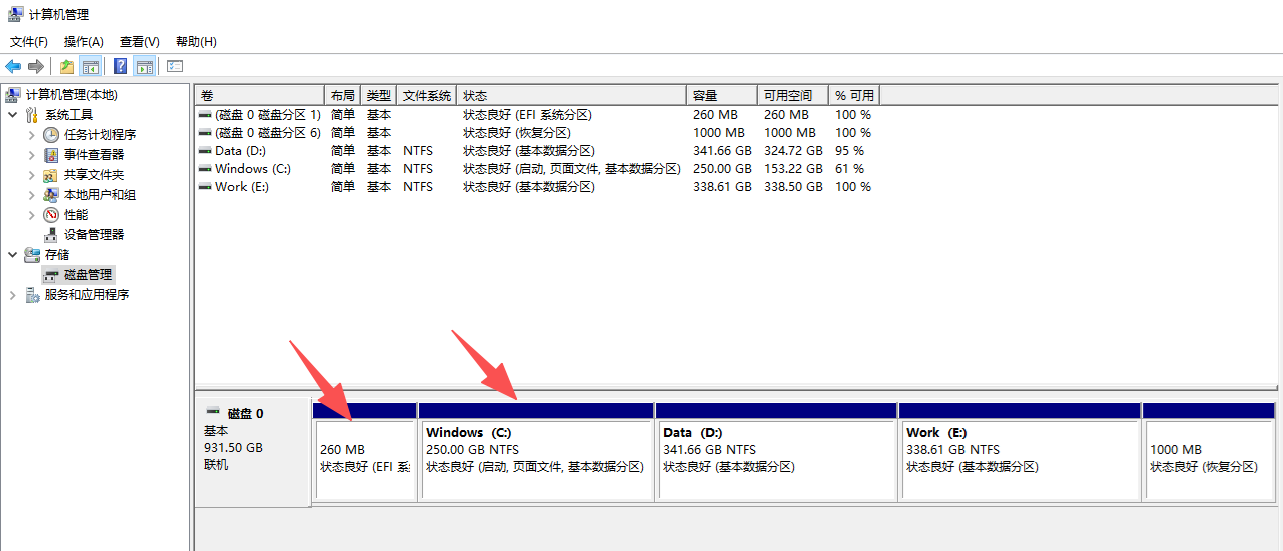Open the 查看(V) menu
The width and height of the screenshot is (1283, 551).
(139, 42)
